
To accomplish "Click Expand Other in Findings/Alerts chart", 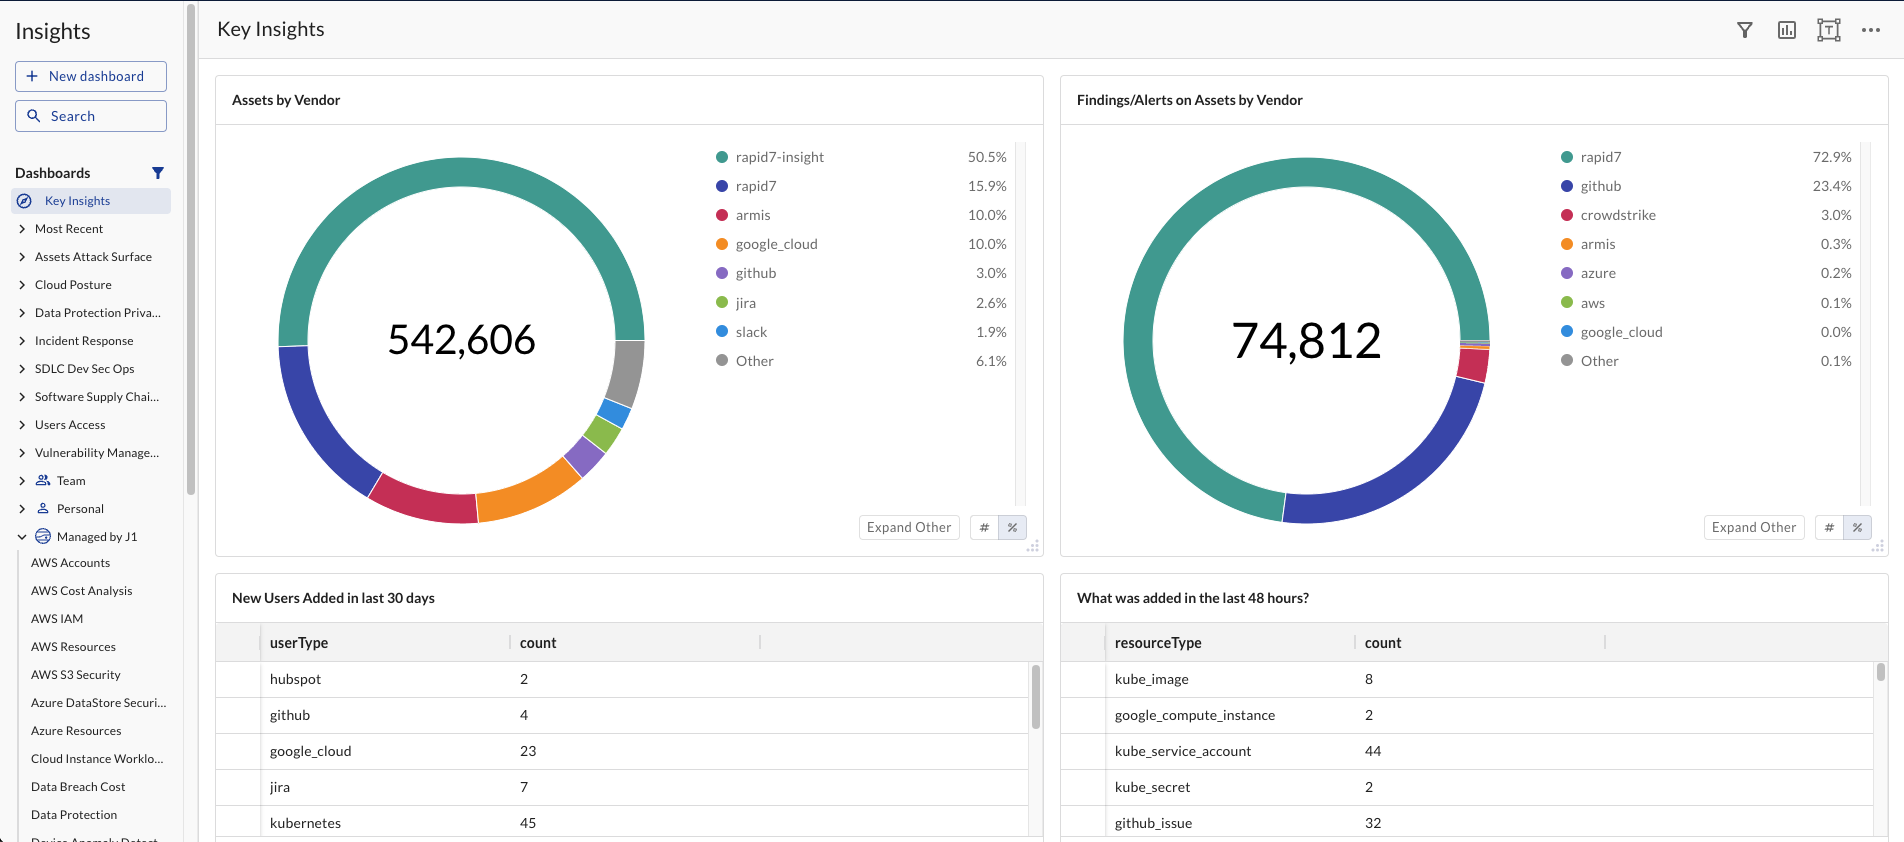I will click(1754, 527).
